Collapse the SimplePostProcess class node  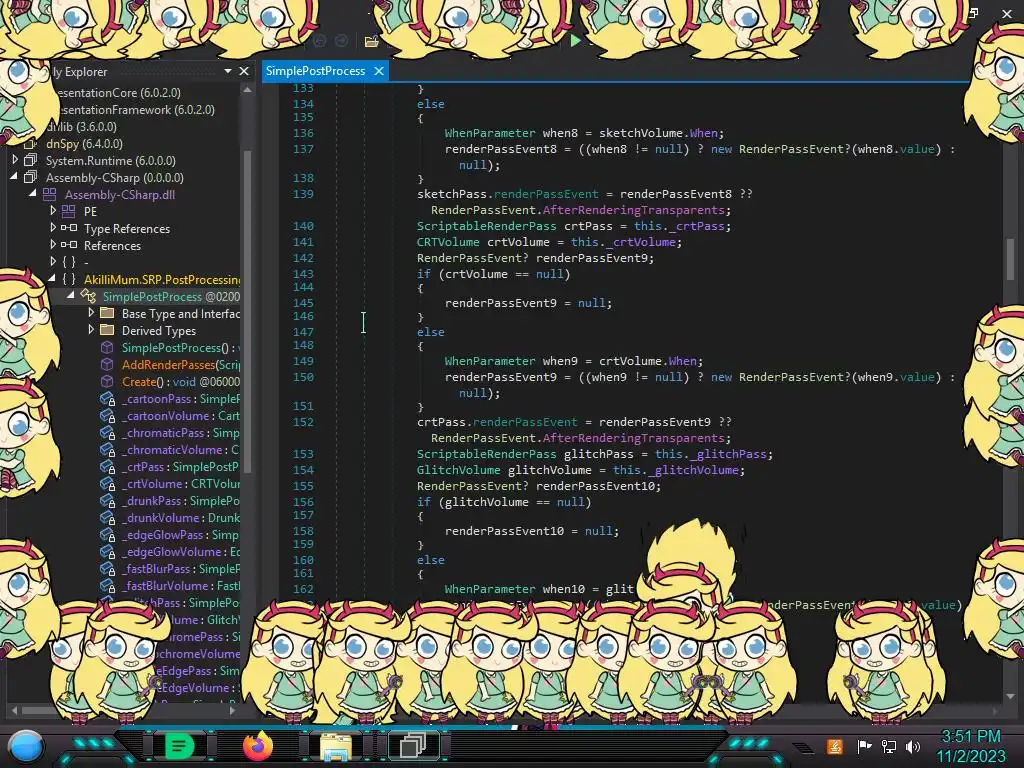(x=71, y=295)
